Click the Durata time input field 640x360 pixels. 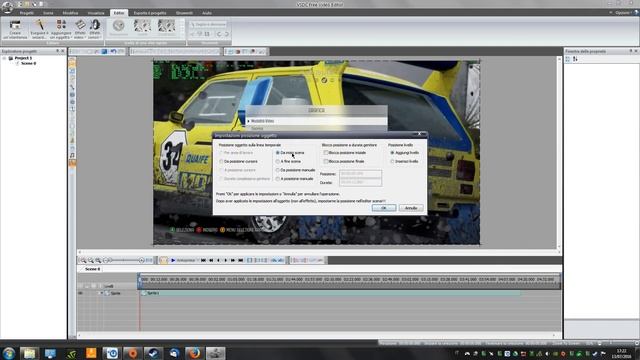coord(360,182)
